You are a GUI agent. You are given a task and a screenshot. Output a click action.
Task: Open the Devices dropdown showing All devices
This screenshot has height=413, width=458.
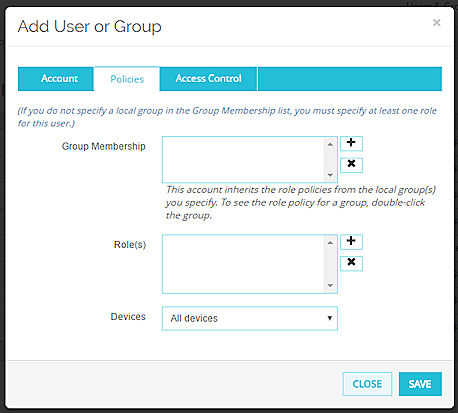pyautogui.click(x=250, y=318)
